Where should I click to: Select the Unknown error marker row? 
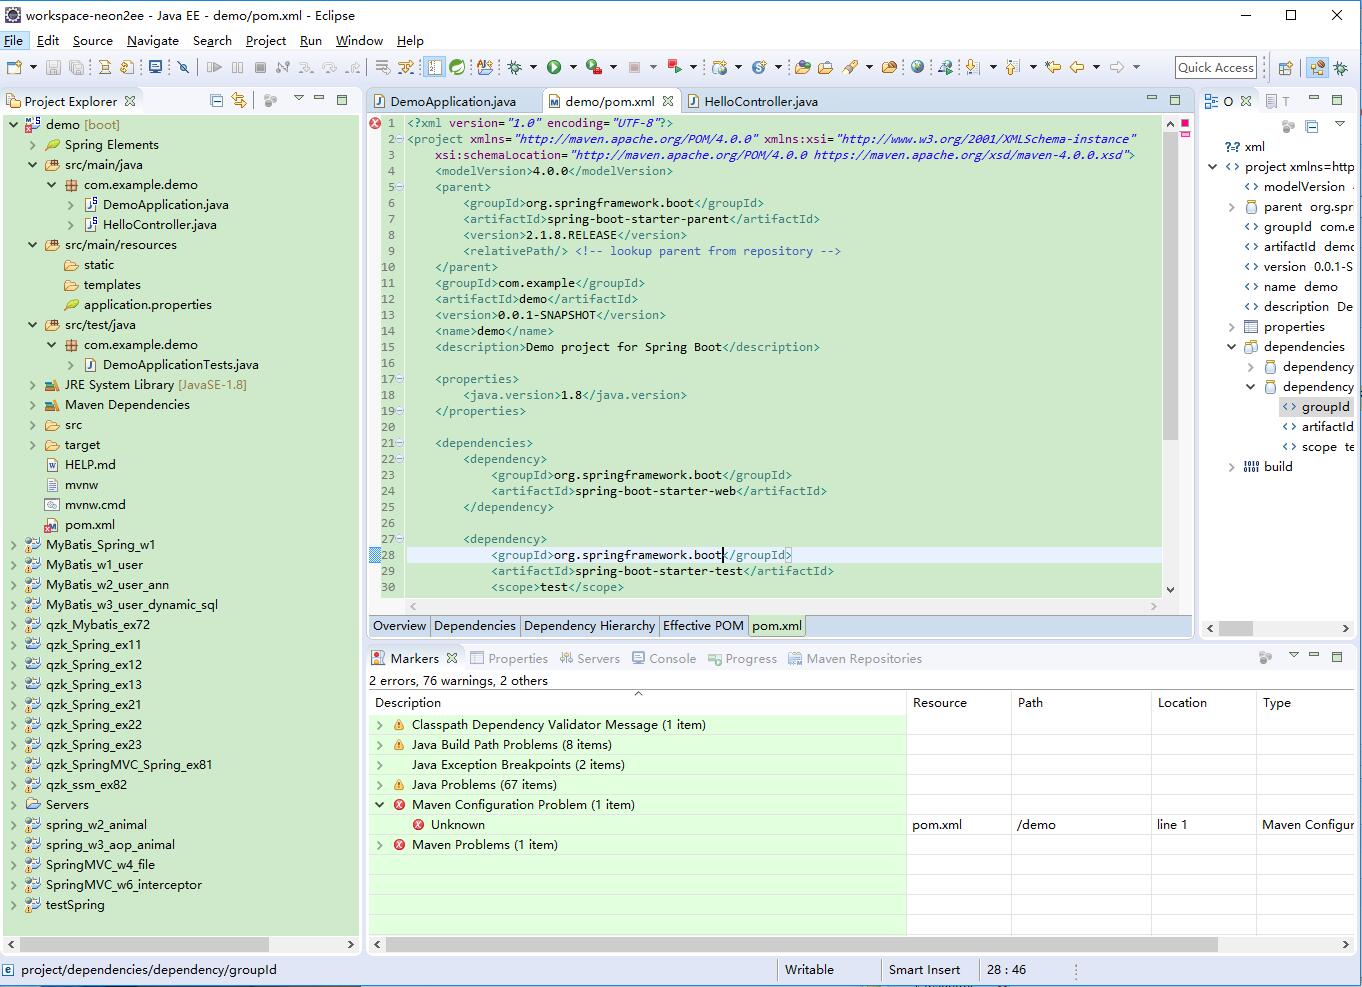tap(861, 825)
